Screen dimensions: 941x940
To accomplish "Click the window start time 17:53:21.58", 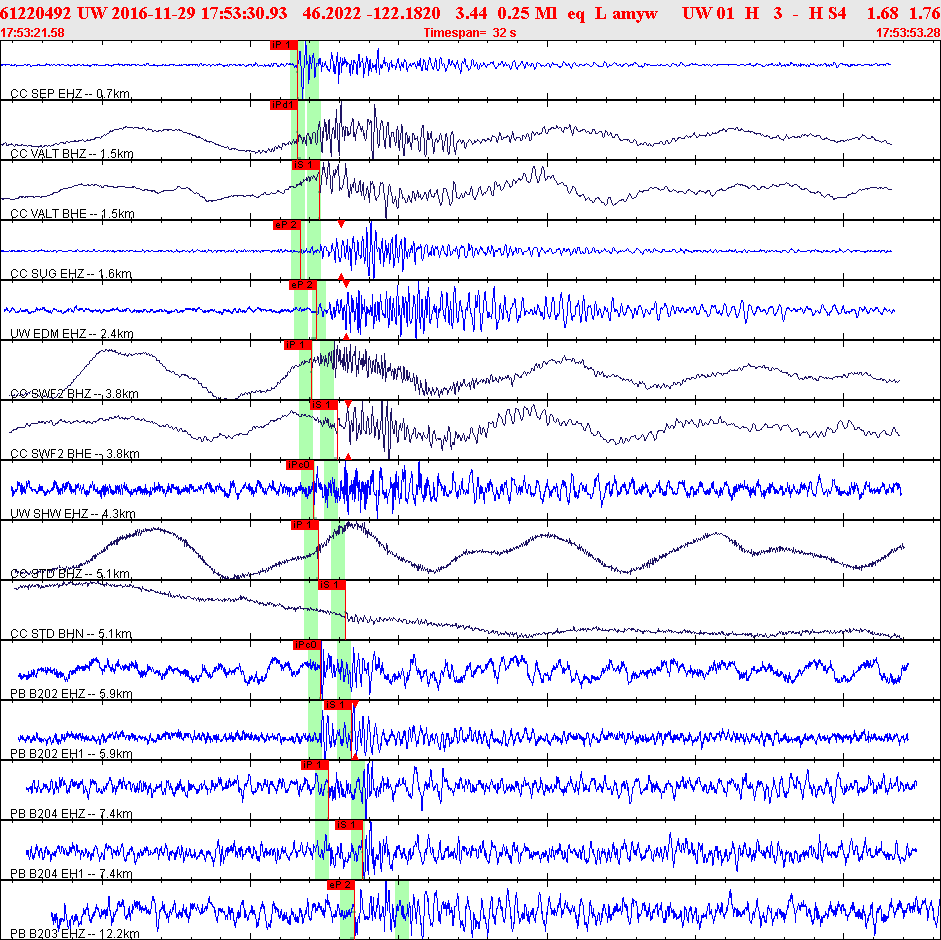I will pos(32,33).
